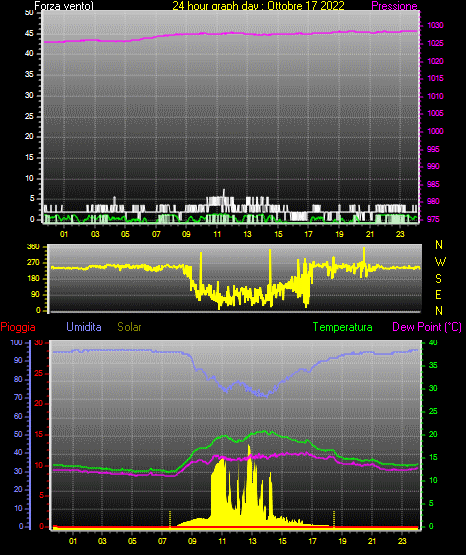466x555 pixels.
Task: Click the 40 temperature scale value
Action: (x=433, y=342)
